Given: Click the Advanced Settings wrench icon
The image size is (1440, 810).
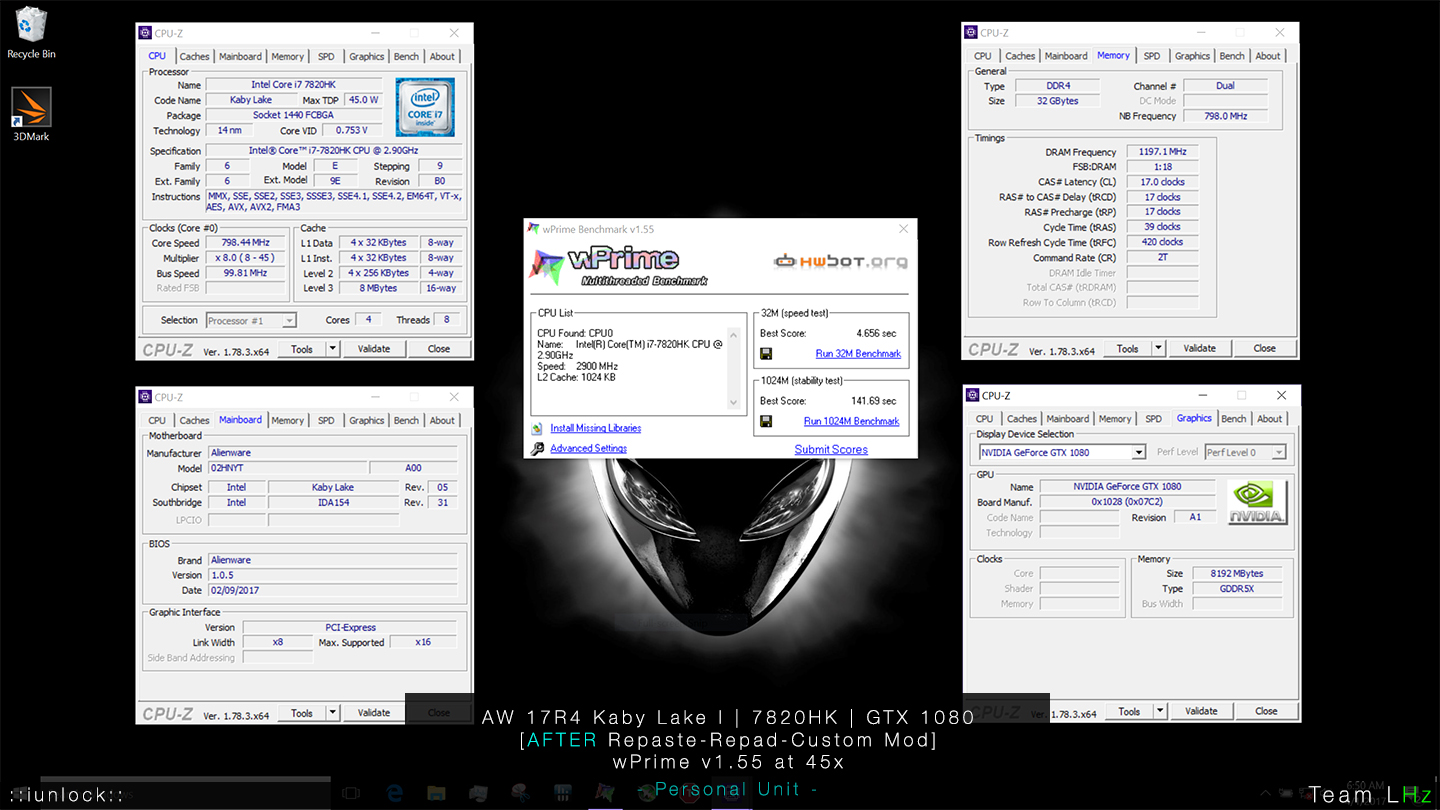Looking at the screenshot, I should tap(538, 449).
